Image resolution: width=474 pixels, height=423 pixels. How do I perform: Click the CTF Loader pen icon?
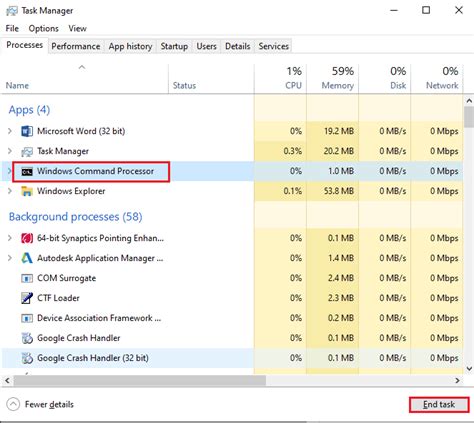[27, 298]
